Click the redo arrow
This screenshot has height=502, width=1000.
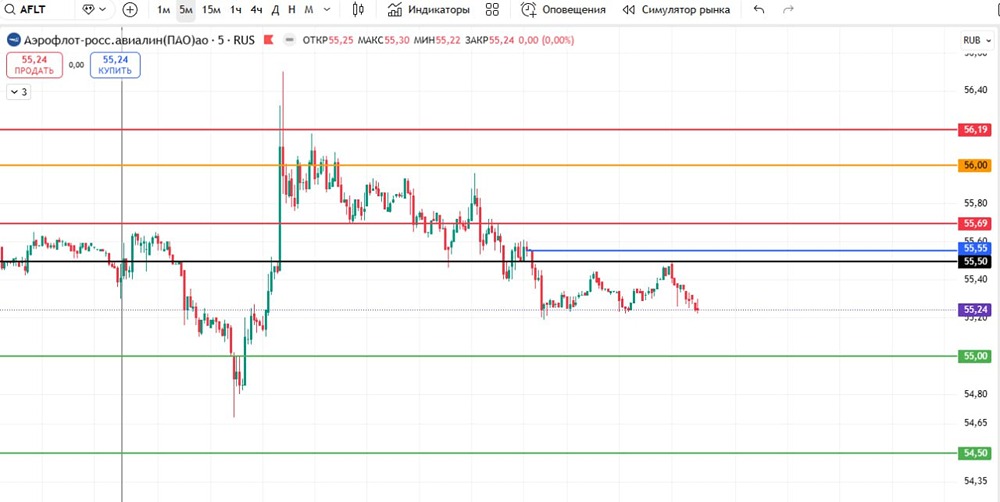point(788,10)
